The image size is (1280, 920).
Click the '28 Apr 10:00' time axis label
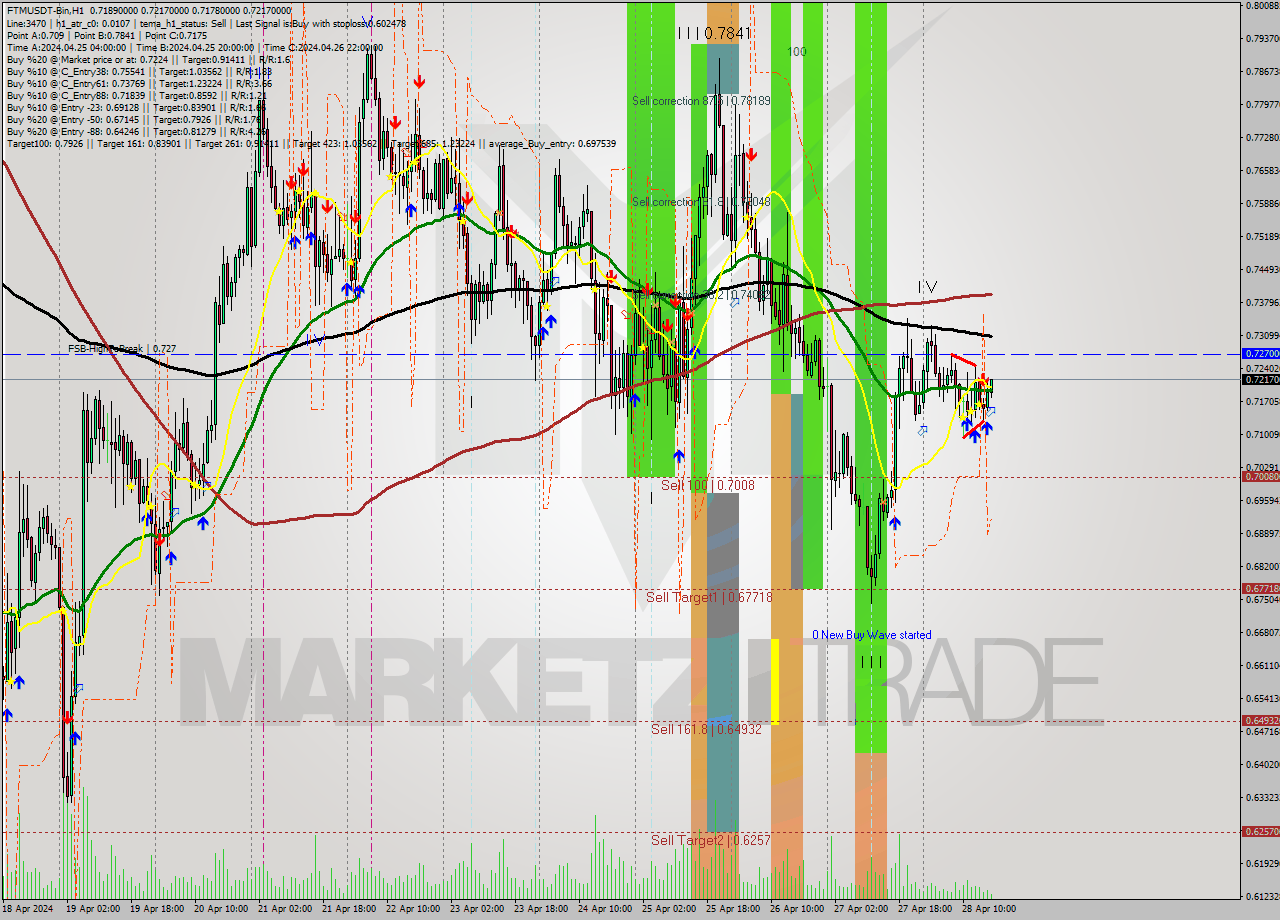(988, 909)
